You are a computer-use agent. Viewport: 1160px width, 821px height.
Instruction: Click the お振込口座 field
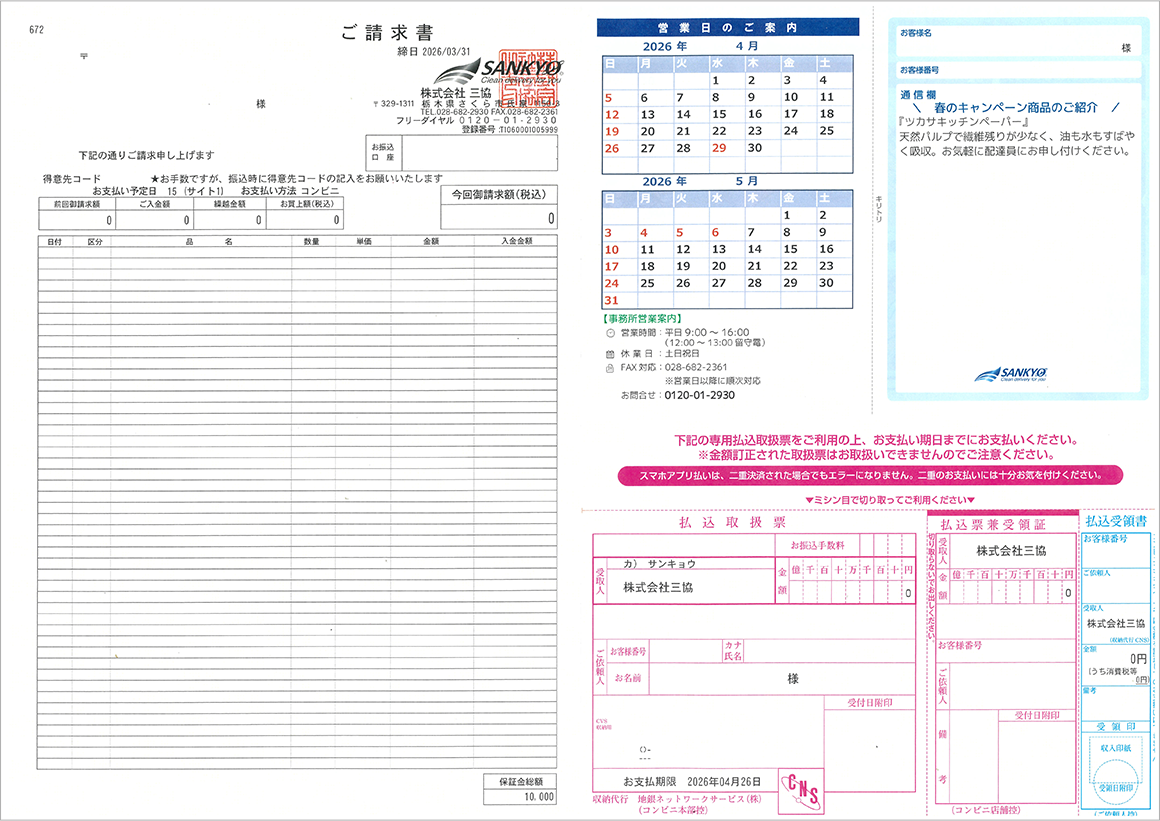(462, 153)
